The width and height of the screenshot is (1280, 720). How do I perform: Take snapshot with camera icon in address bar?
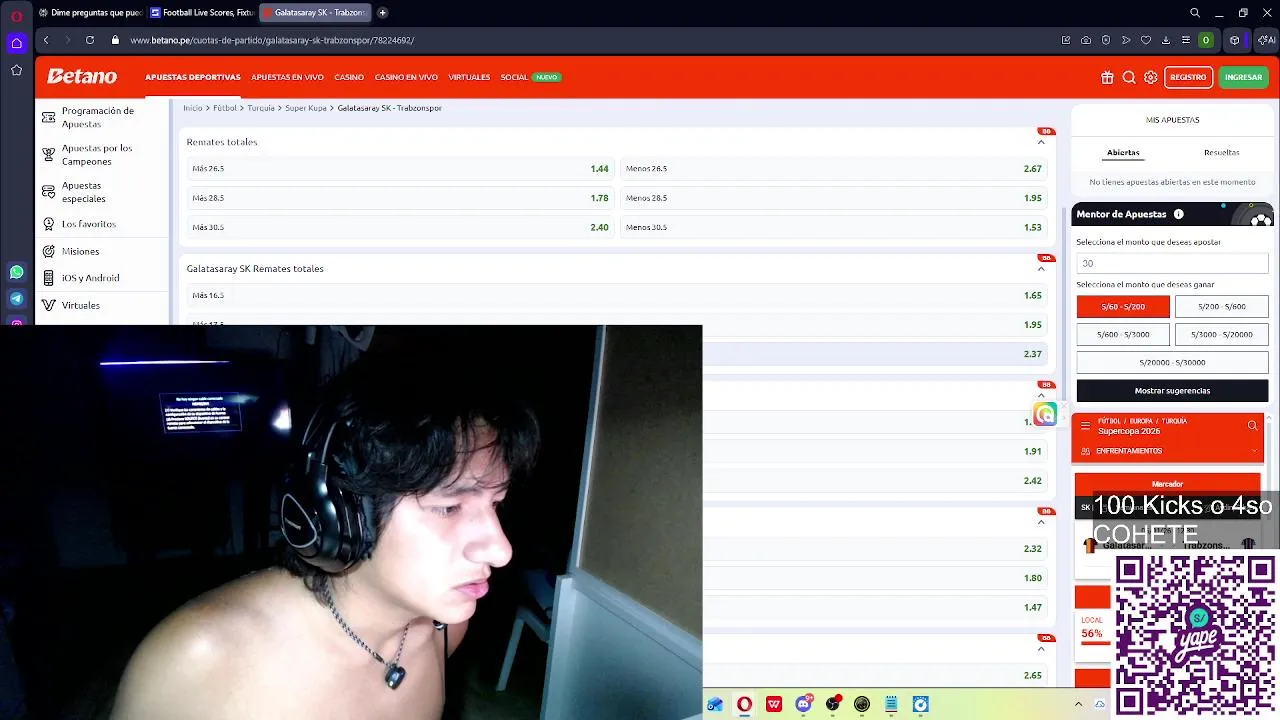pyautogui.click(x=1086, y=40)
